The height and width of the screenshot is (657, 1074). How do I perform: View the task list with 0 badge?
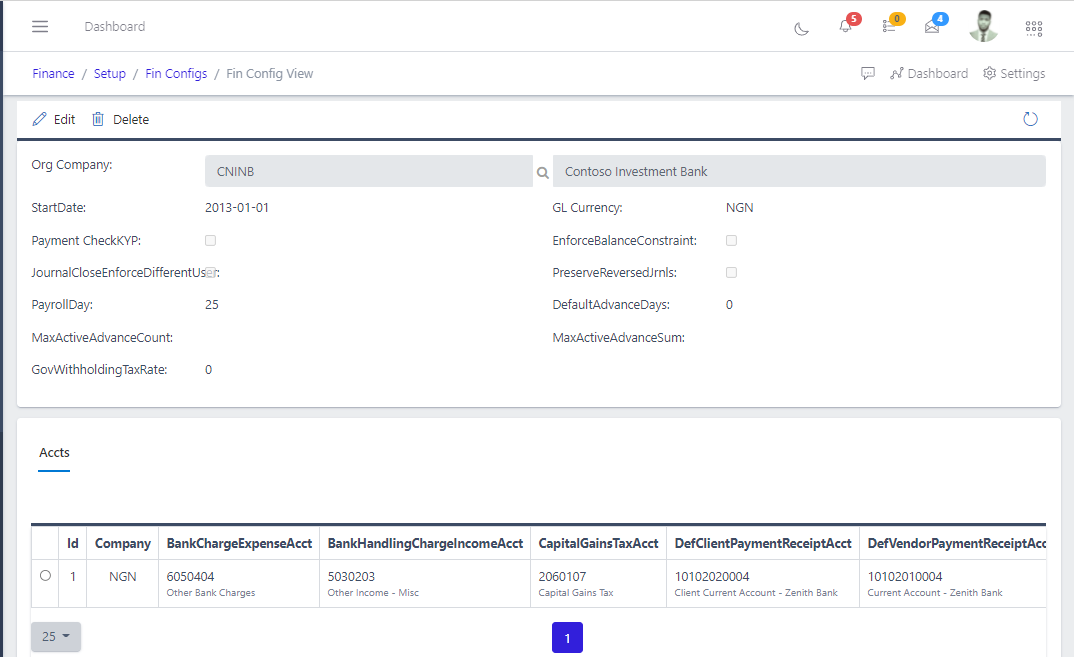tap(889, 29)
